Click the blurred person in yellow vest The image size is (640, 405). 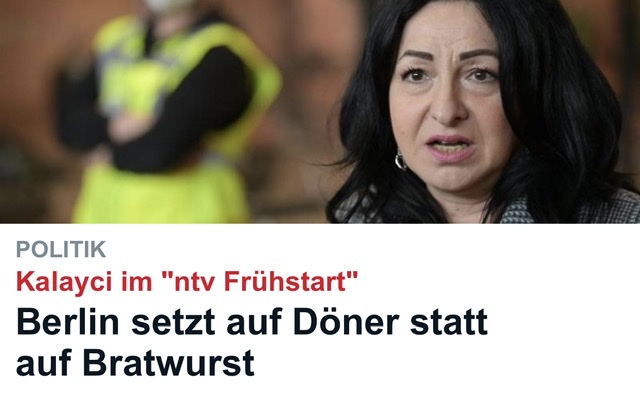169,112
